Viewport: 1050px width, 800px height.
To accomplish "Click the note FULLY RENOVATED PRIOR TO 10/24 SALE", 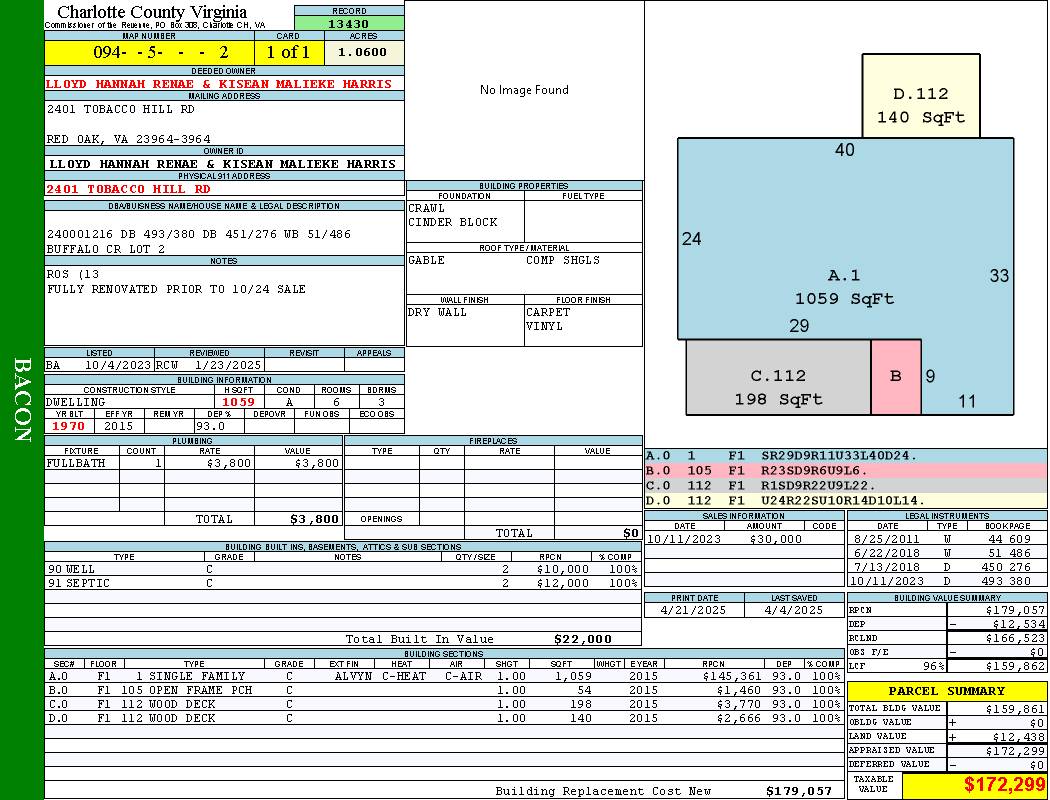I will tap(176, 289).
